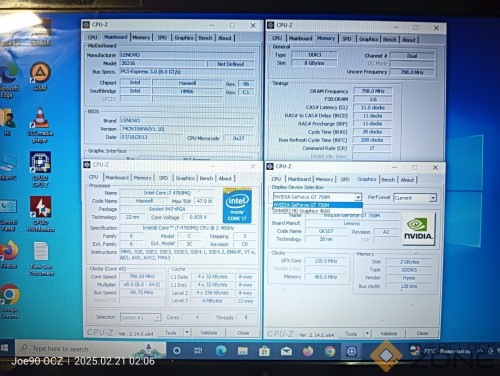Open the CPUID HWMonitor desktop shortcut

(40, 214)
